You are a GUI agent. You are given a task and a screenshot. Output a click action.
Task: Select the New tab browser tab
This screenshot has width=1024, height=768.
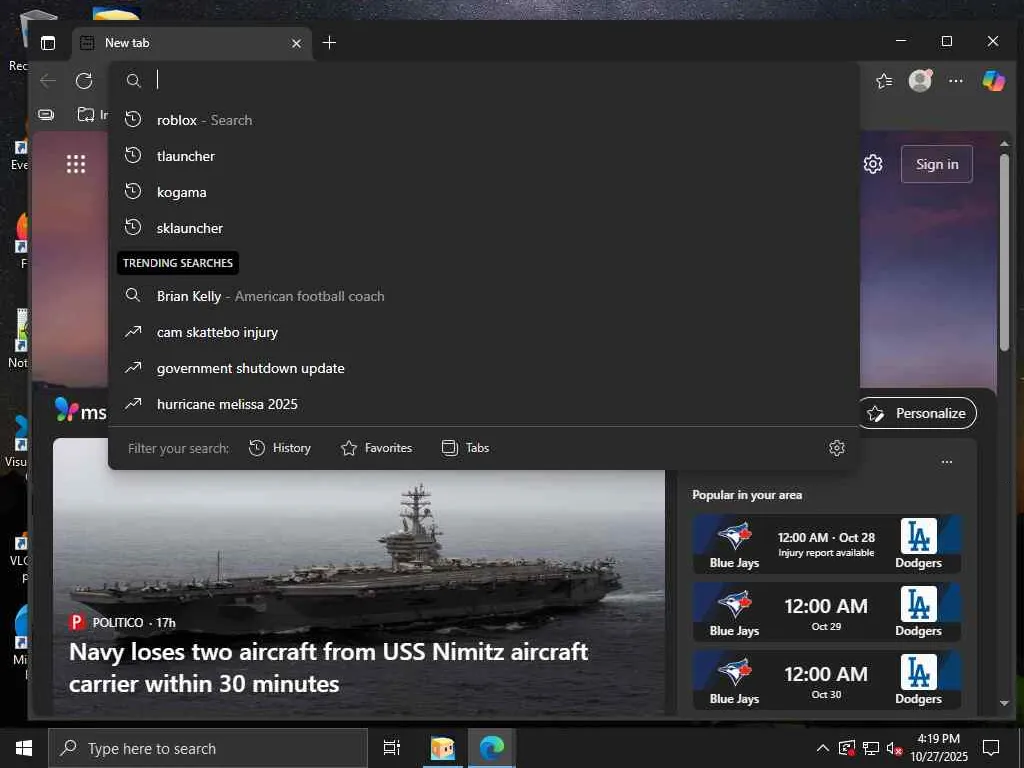tap(192, 43)
